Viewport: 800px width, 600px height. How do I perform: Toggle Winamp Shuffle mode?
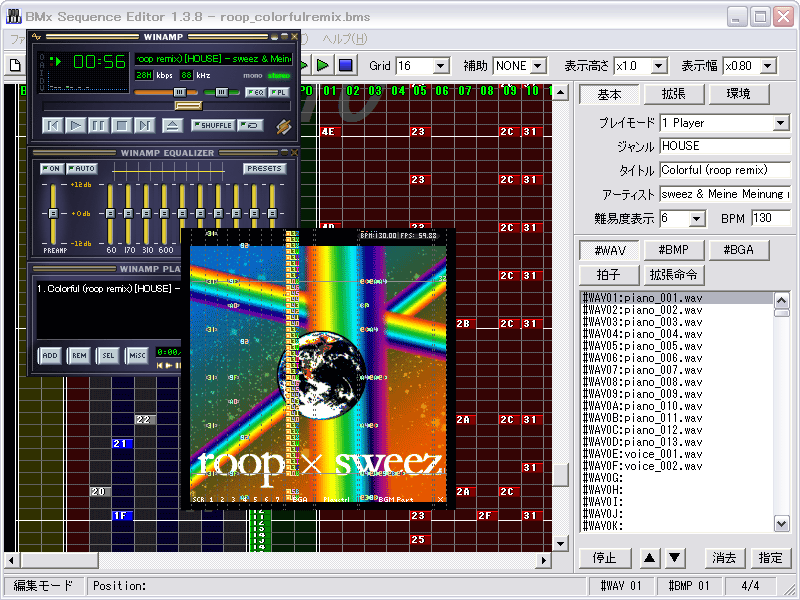(212, 125)
